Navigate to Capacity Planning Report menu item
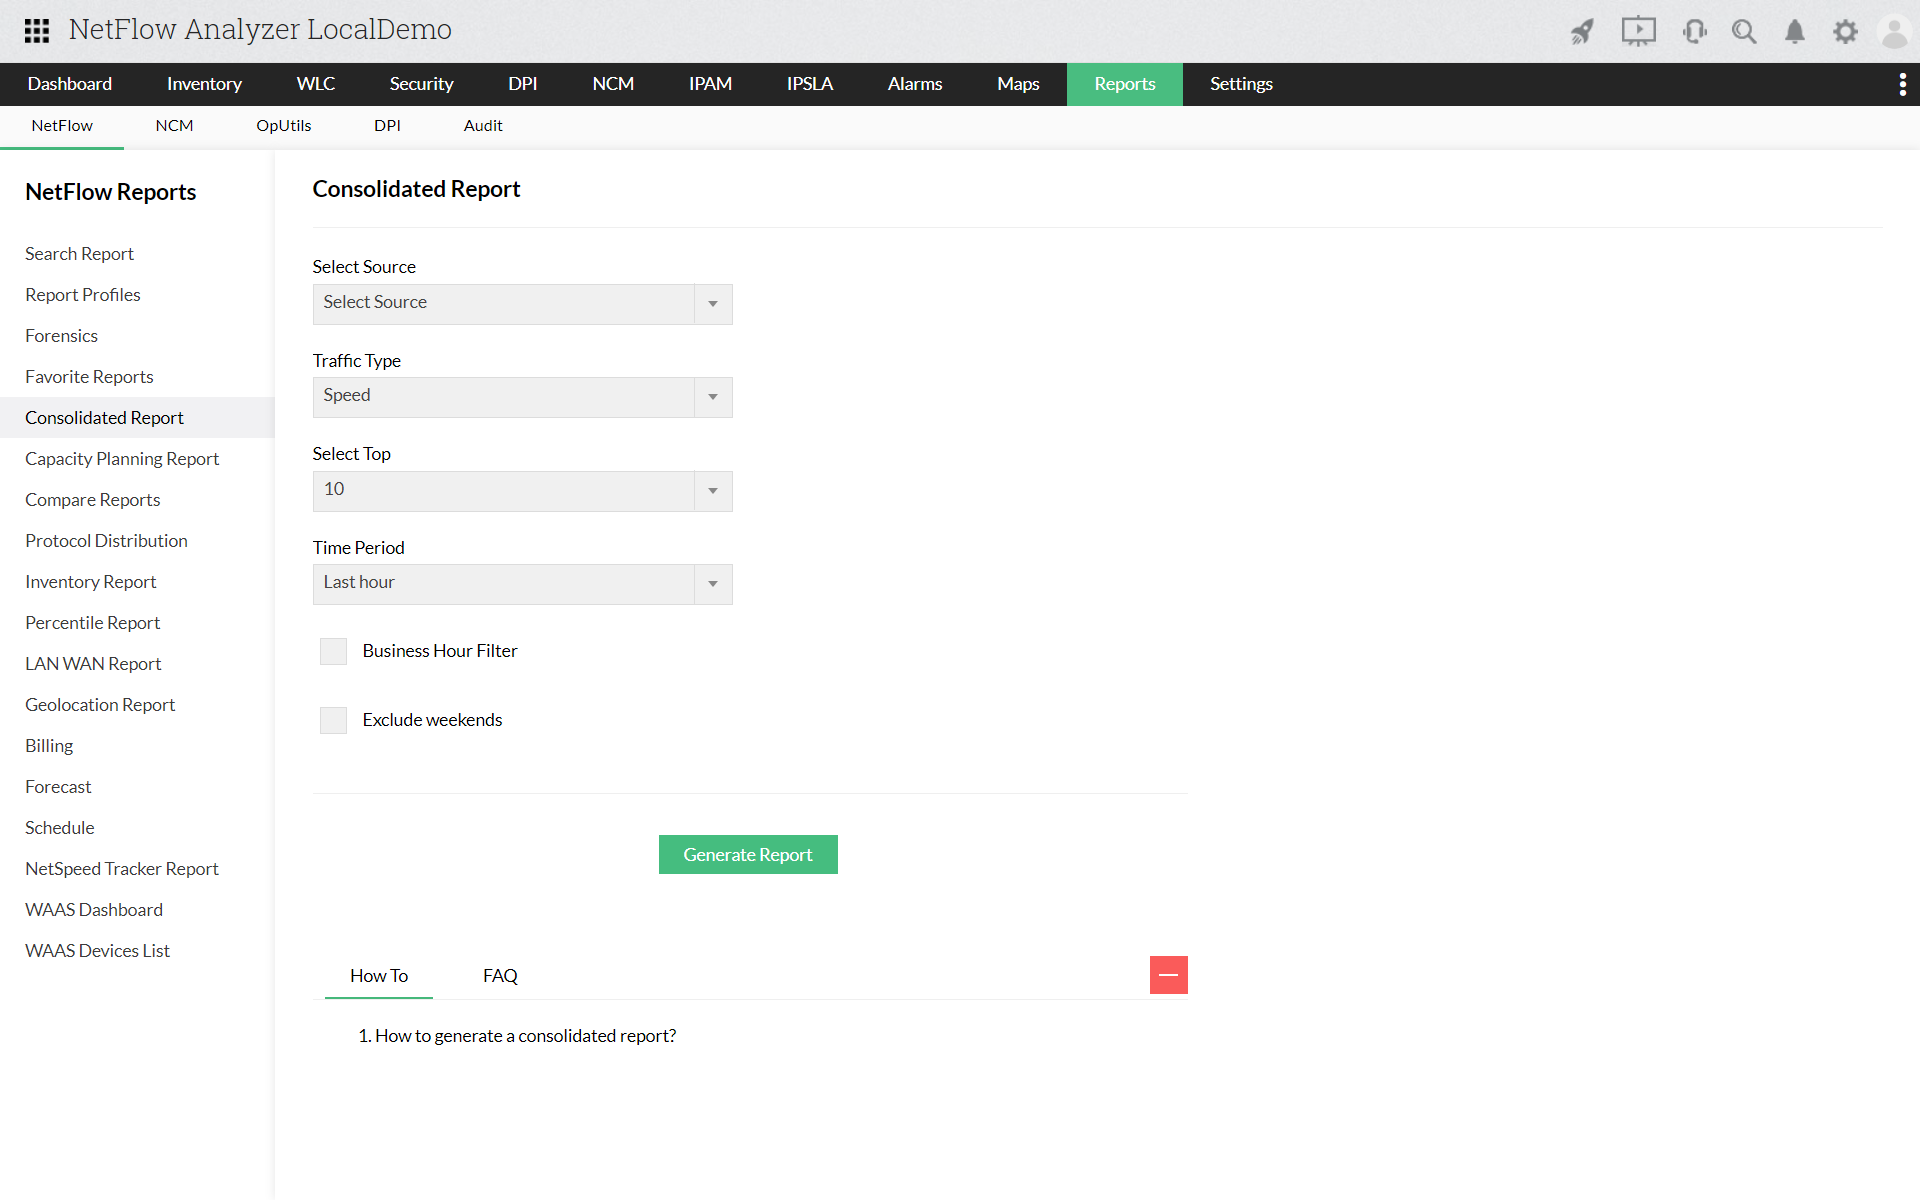 [122, 458]
